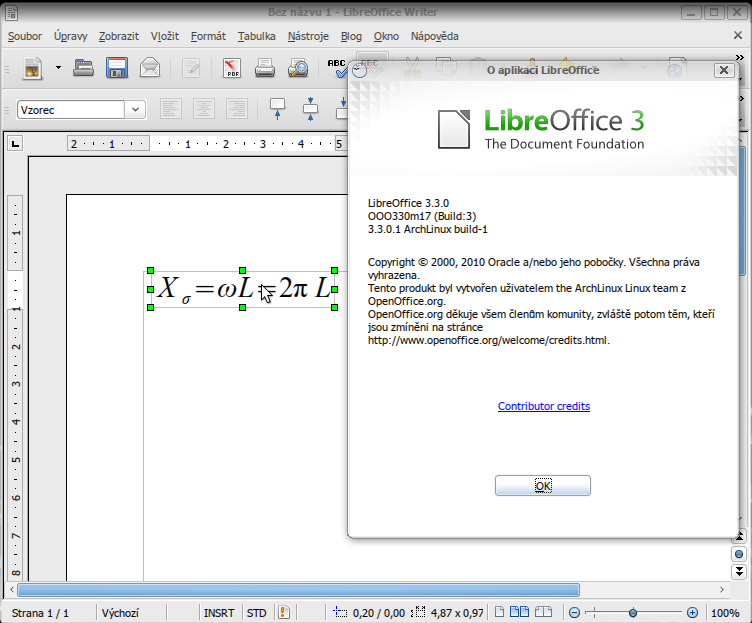Click the horizontal scrollbar thumb

coord(298,589)
